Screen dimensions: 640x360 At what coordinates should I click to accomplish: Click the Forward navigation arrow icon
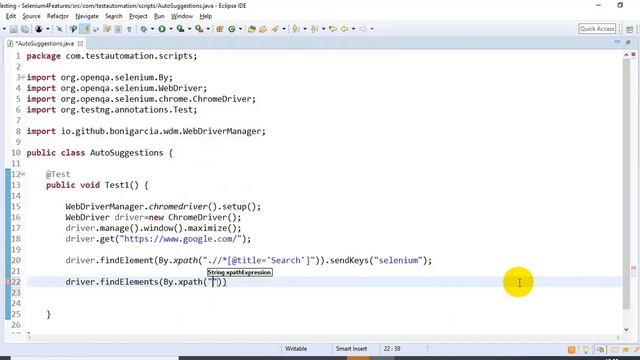[x=362, y=29]
